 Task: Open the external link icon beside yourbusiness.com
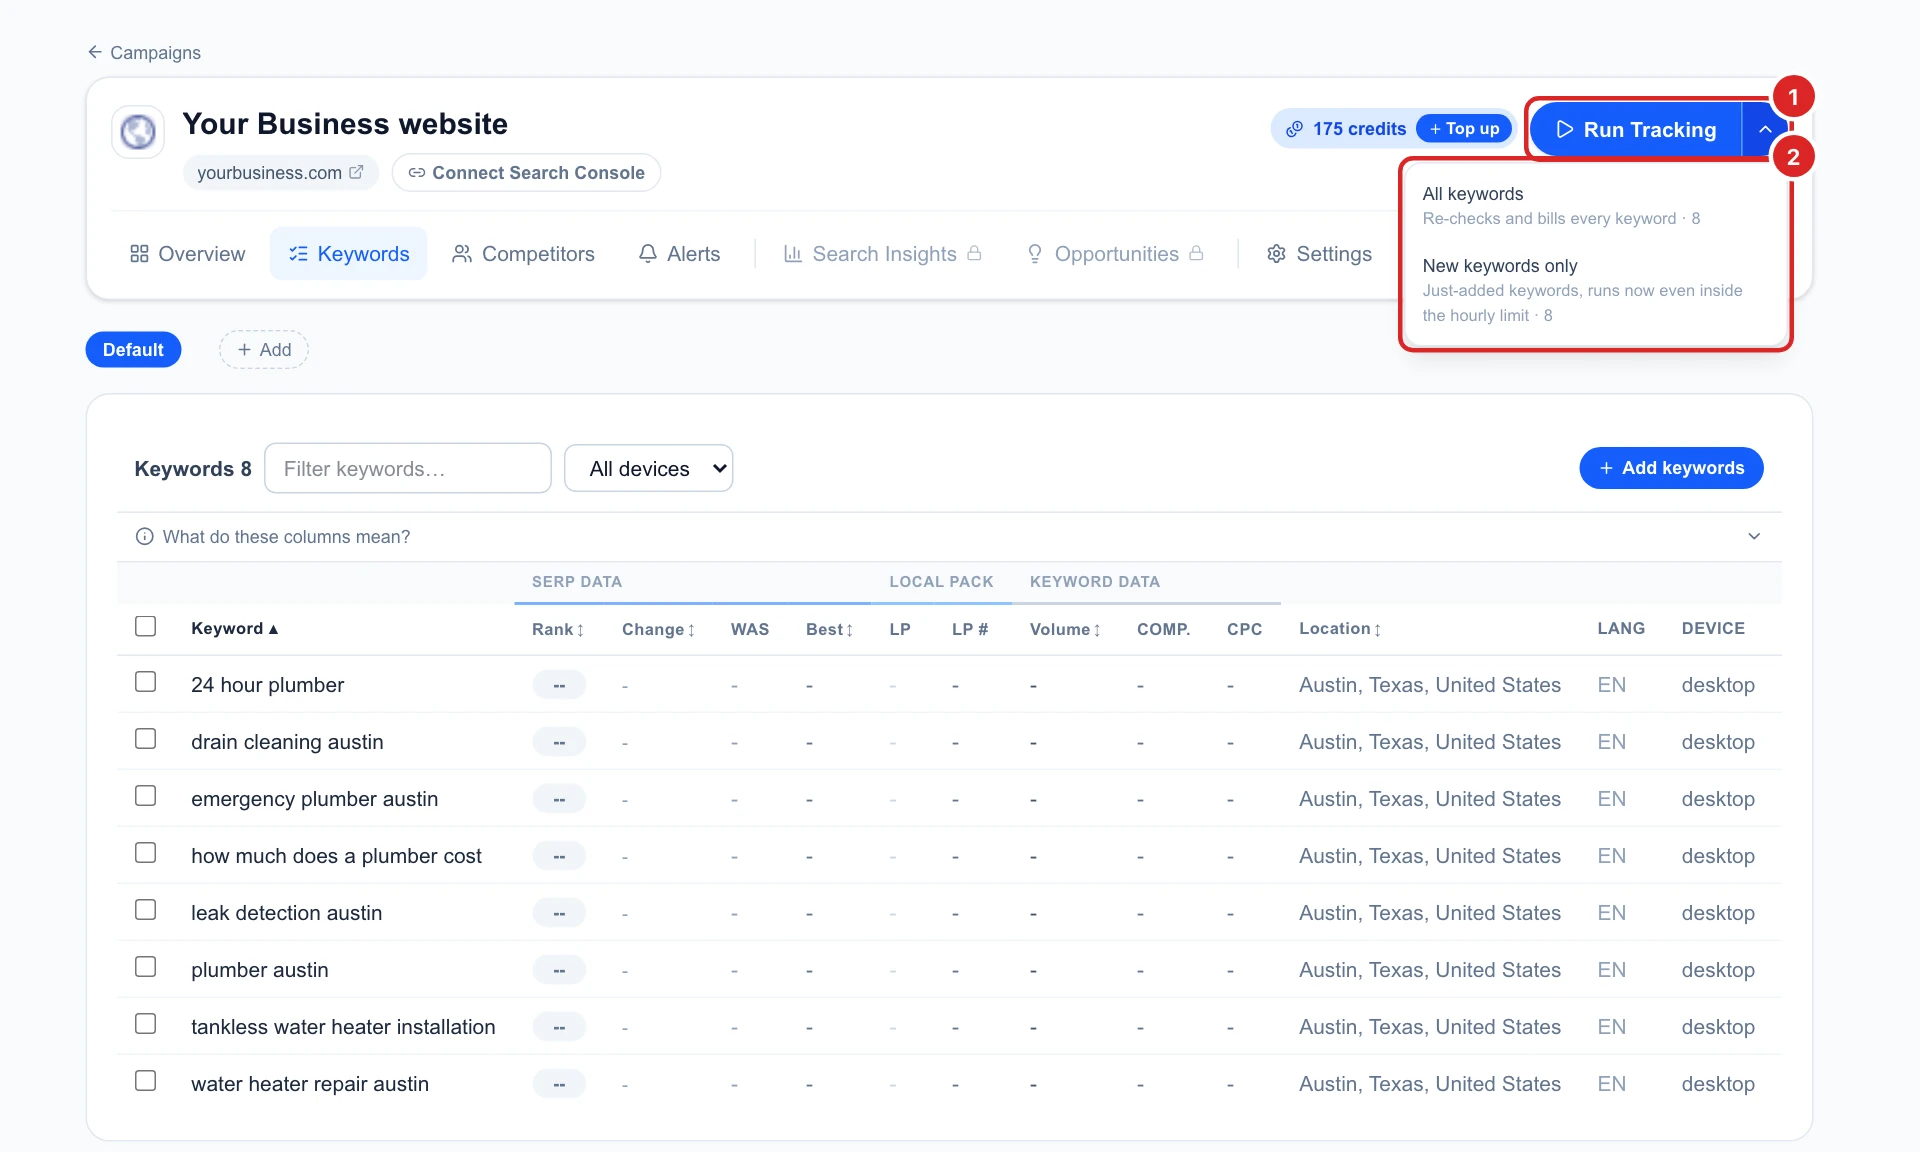356,172
